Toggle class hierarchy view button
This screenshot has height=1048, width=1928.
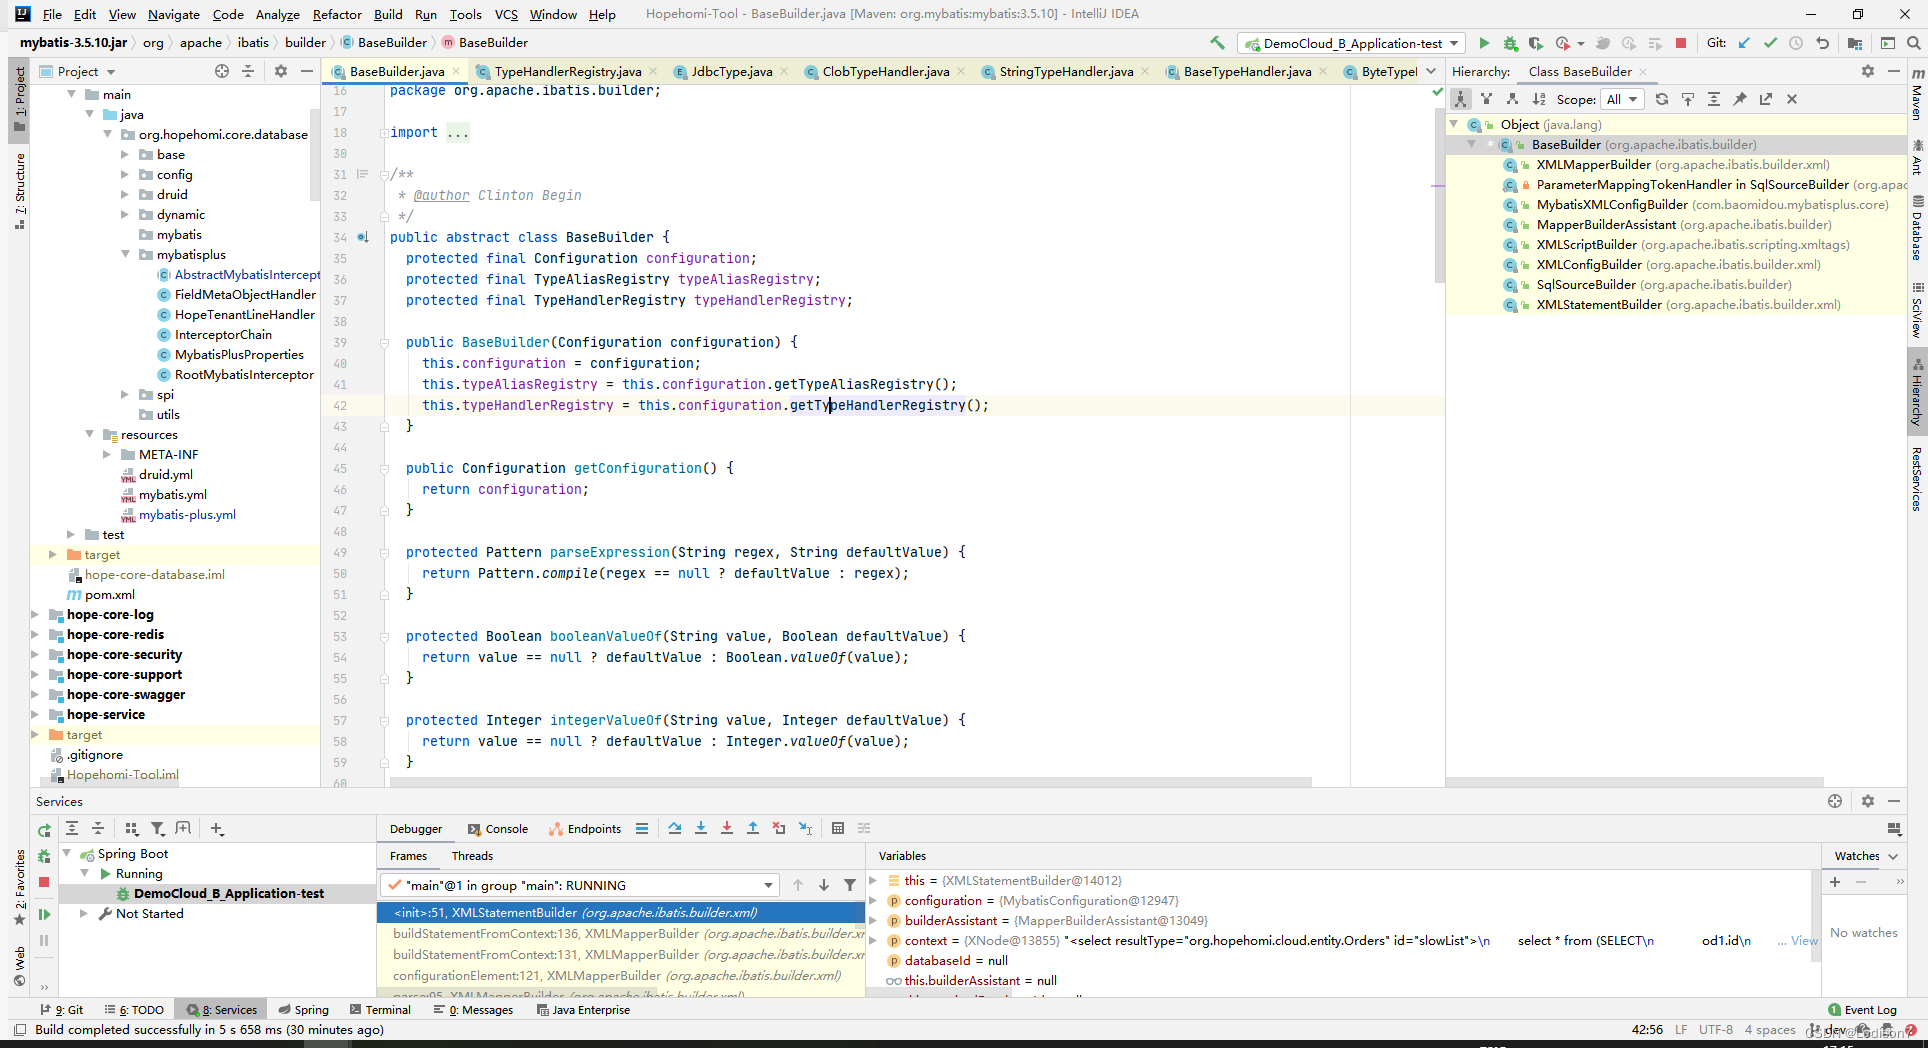click(1461, 99)
